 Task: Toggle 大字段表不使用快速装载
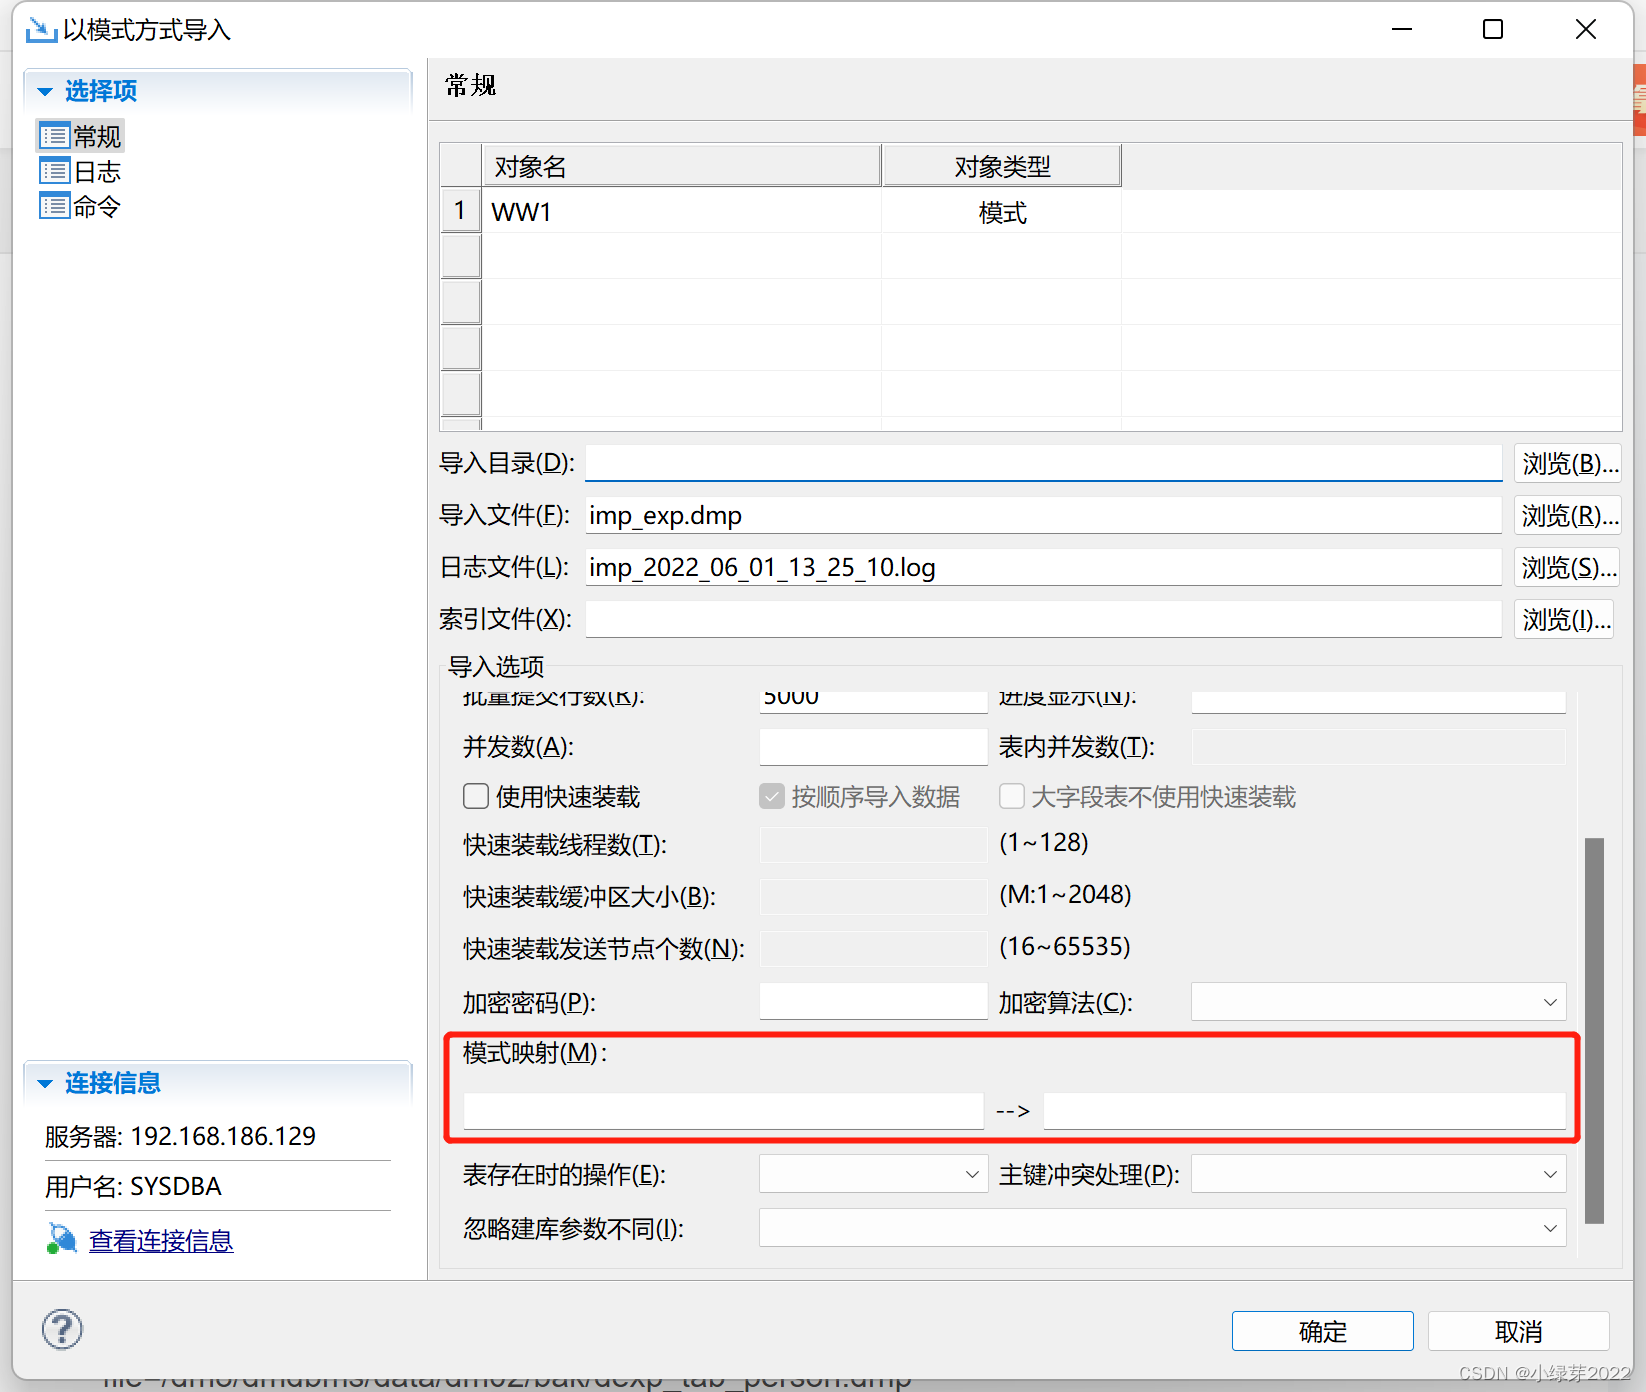pos(1011,796)
